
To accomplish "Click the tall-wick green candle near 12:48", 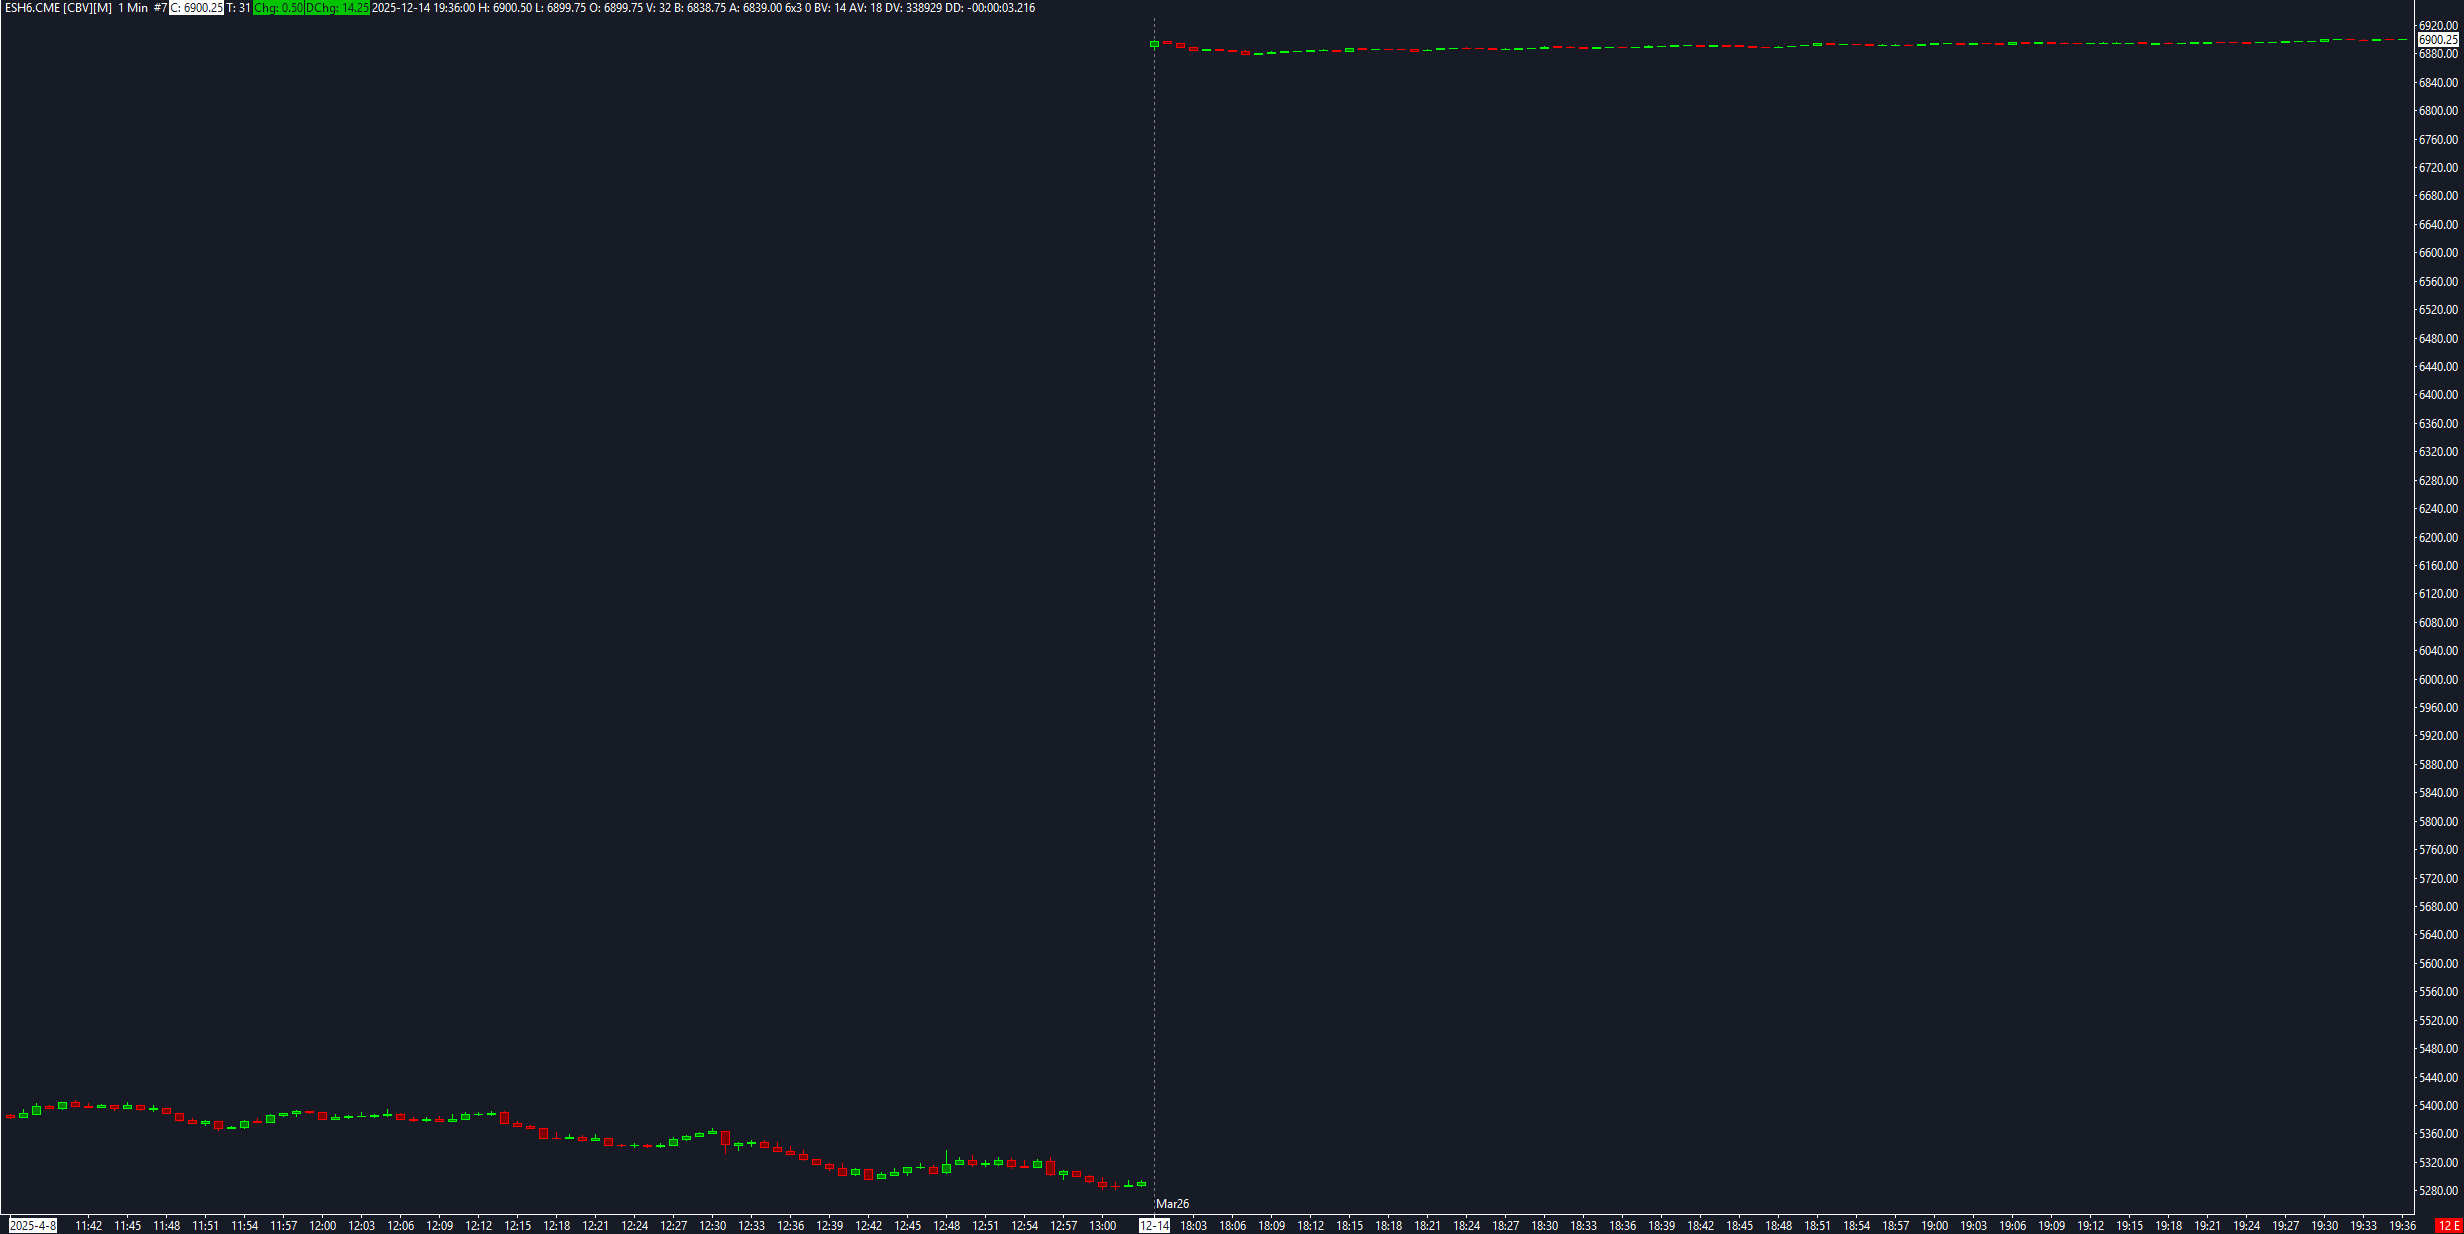I will pyautogui.click(x=946, y=1167).
